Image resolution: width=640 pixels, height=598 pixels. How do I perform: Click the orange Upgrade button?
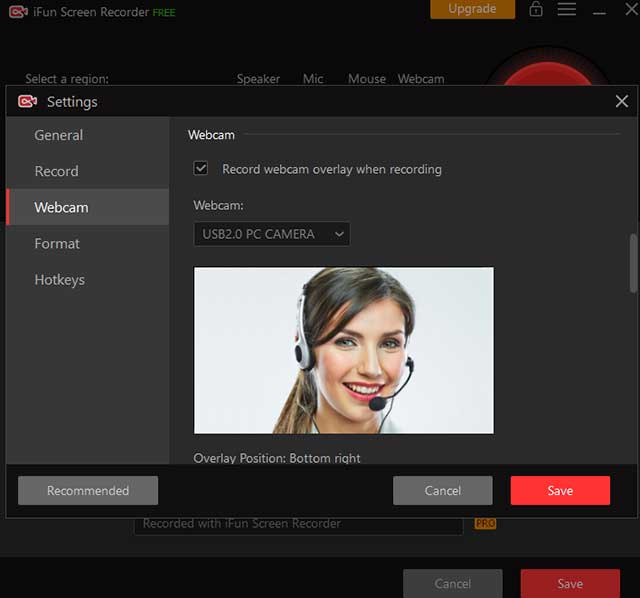(x=472, y=9)
